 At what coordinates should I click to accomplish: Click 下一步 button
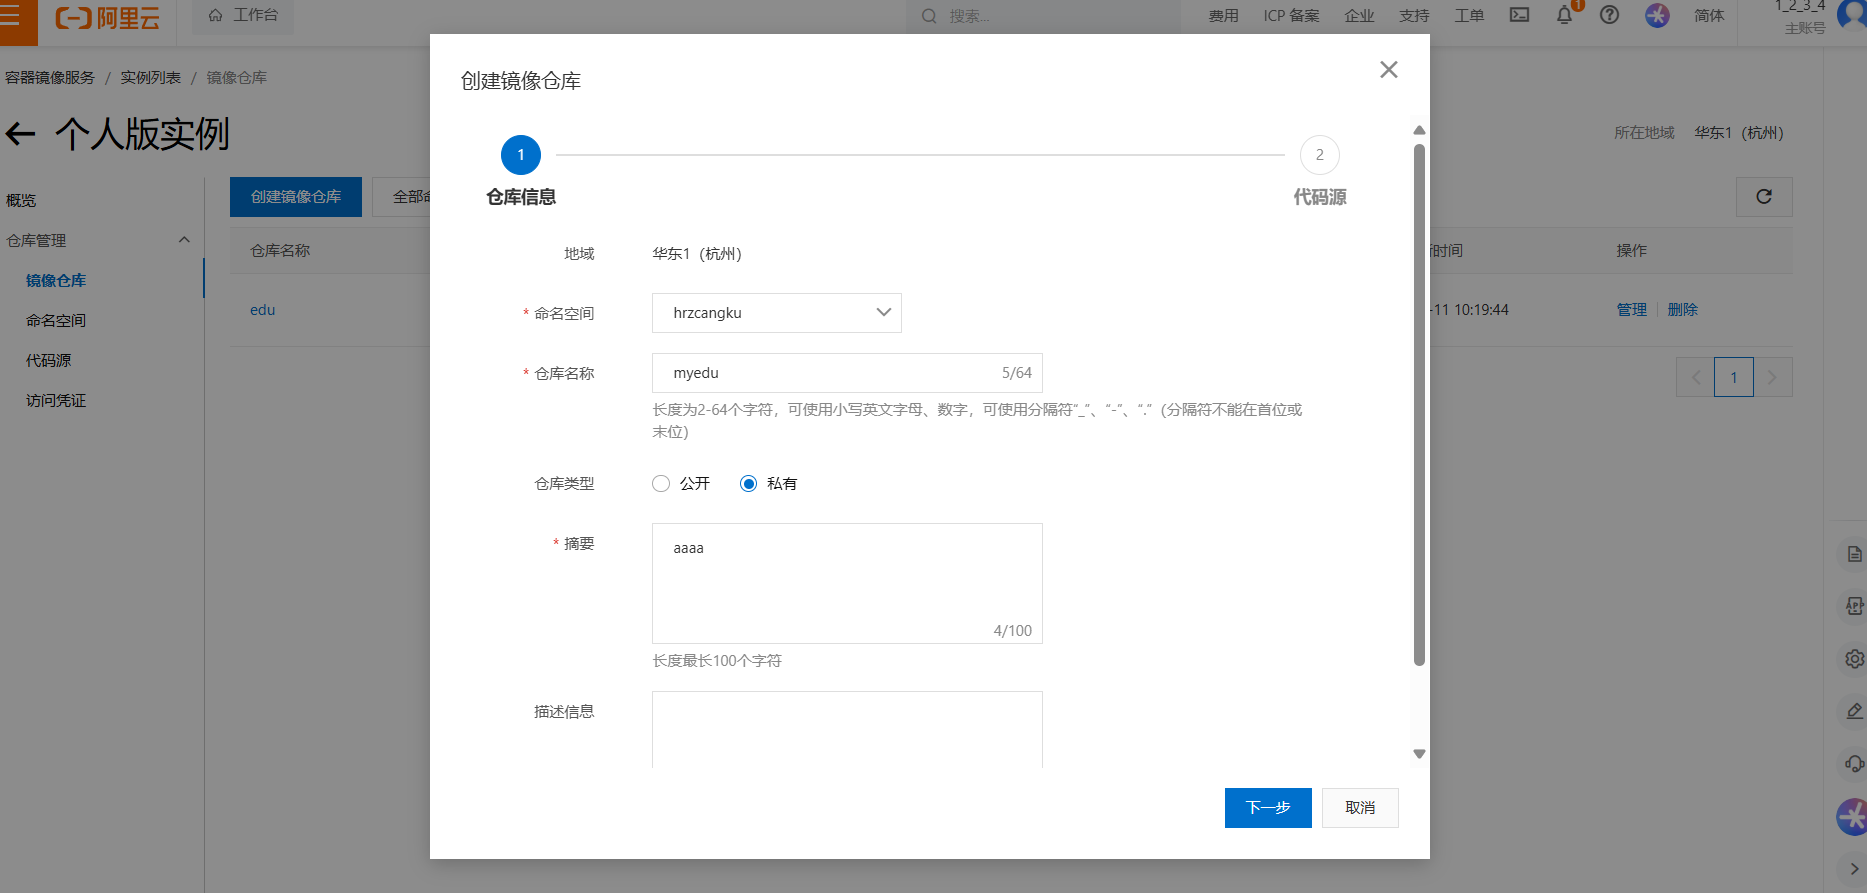click(1268, 808)
